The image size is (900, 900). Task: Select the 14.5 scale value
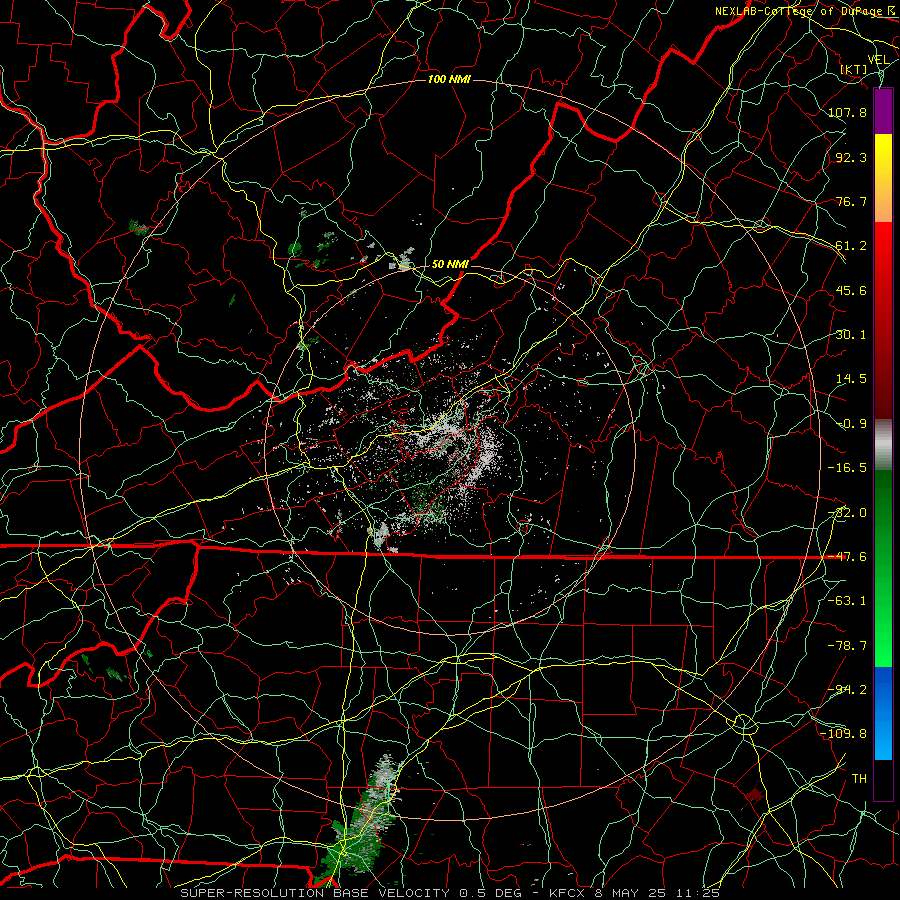pyautogui.click(x=851, y=379)
